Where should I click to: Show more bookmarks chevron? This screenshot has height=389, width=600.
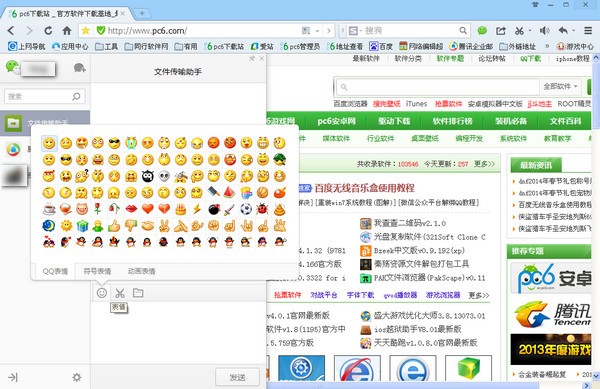point(547,46)
